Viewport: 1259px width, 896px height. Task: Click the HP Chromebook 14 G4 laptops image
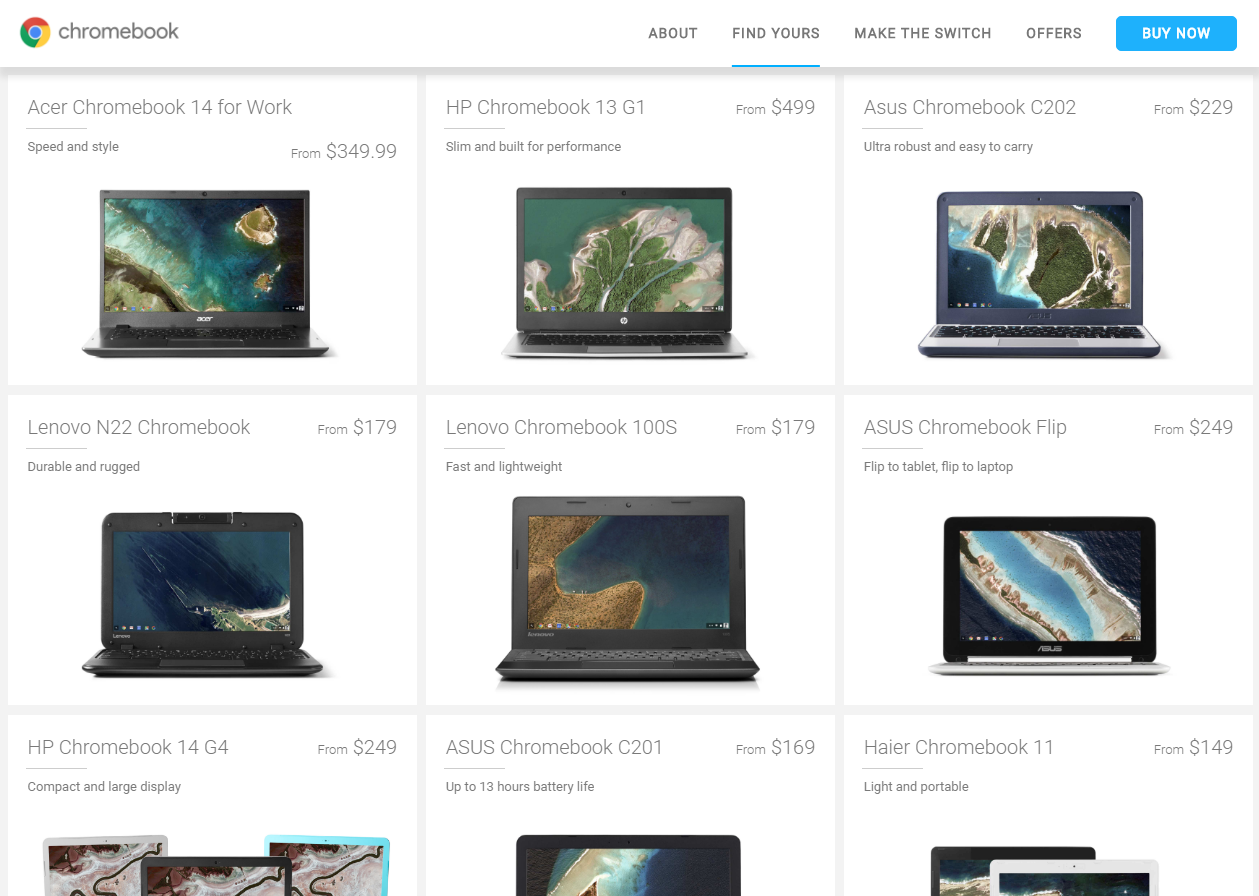click(x=216, y=865)
